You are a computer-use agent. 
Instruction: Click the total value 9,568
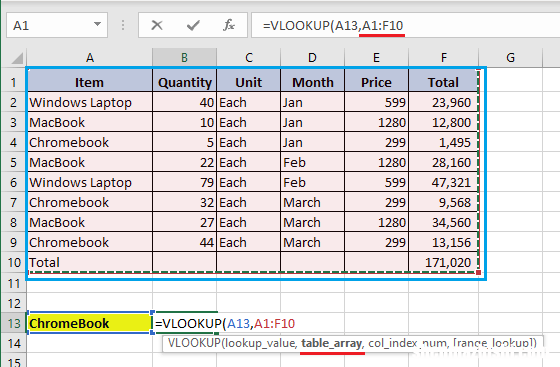(x=443, y=202)
